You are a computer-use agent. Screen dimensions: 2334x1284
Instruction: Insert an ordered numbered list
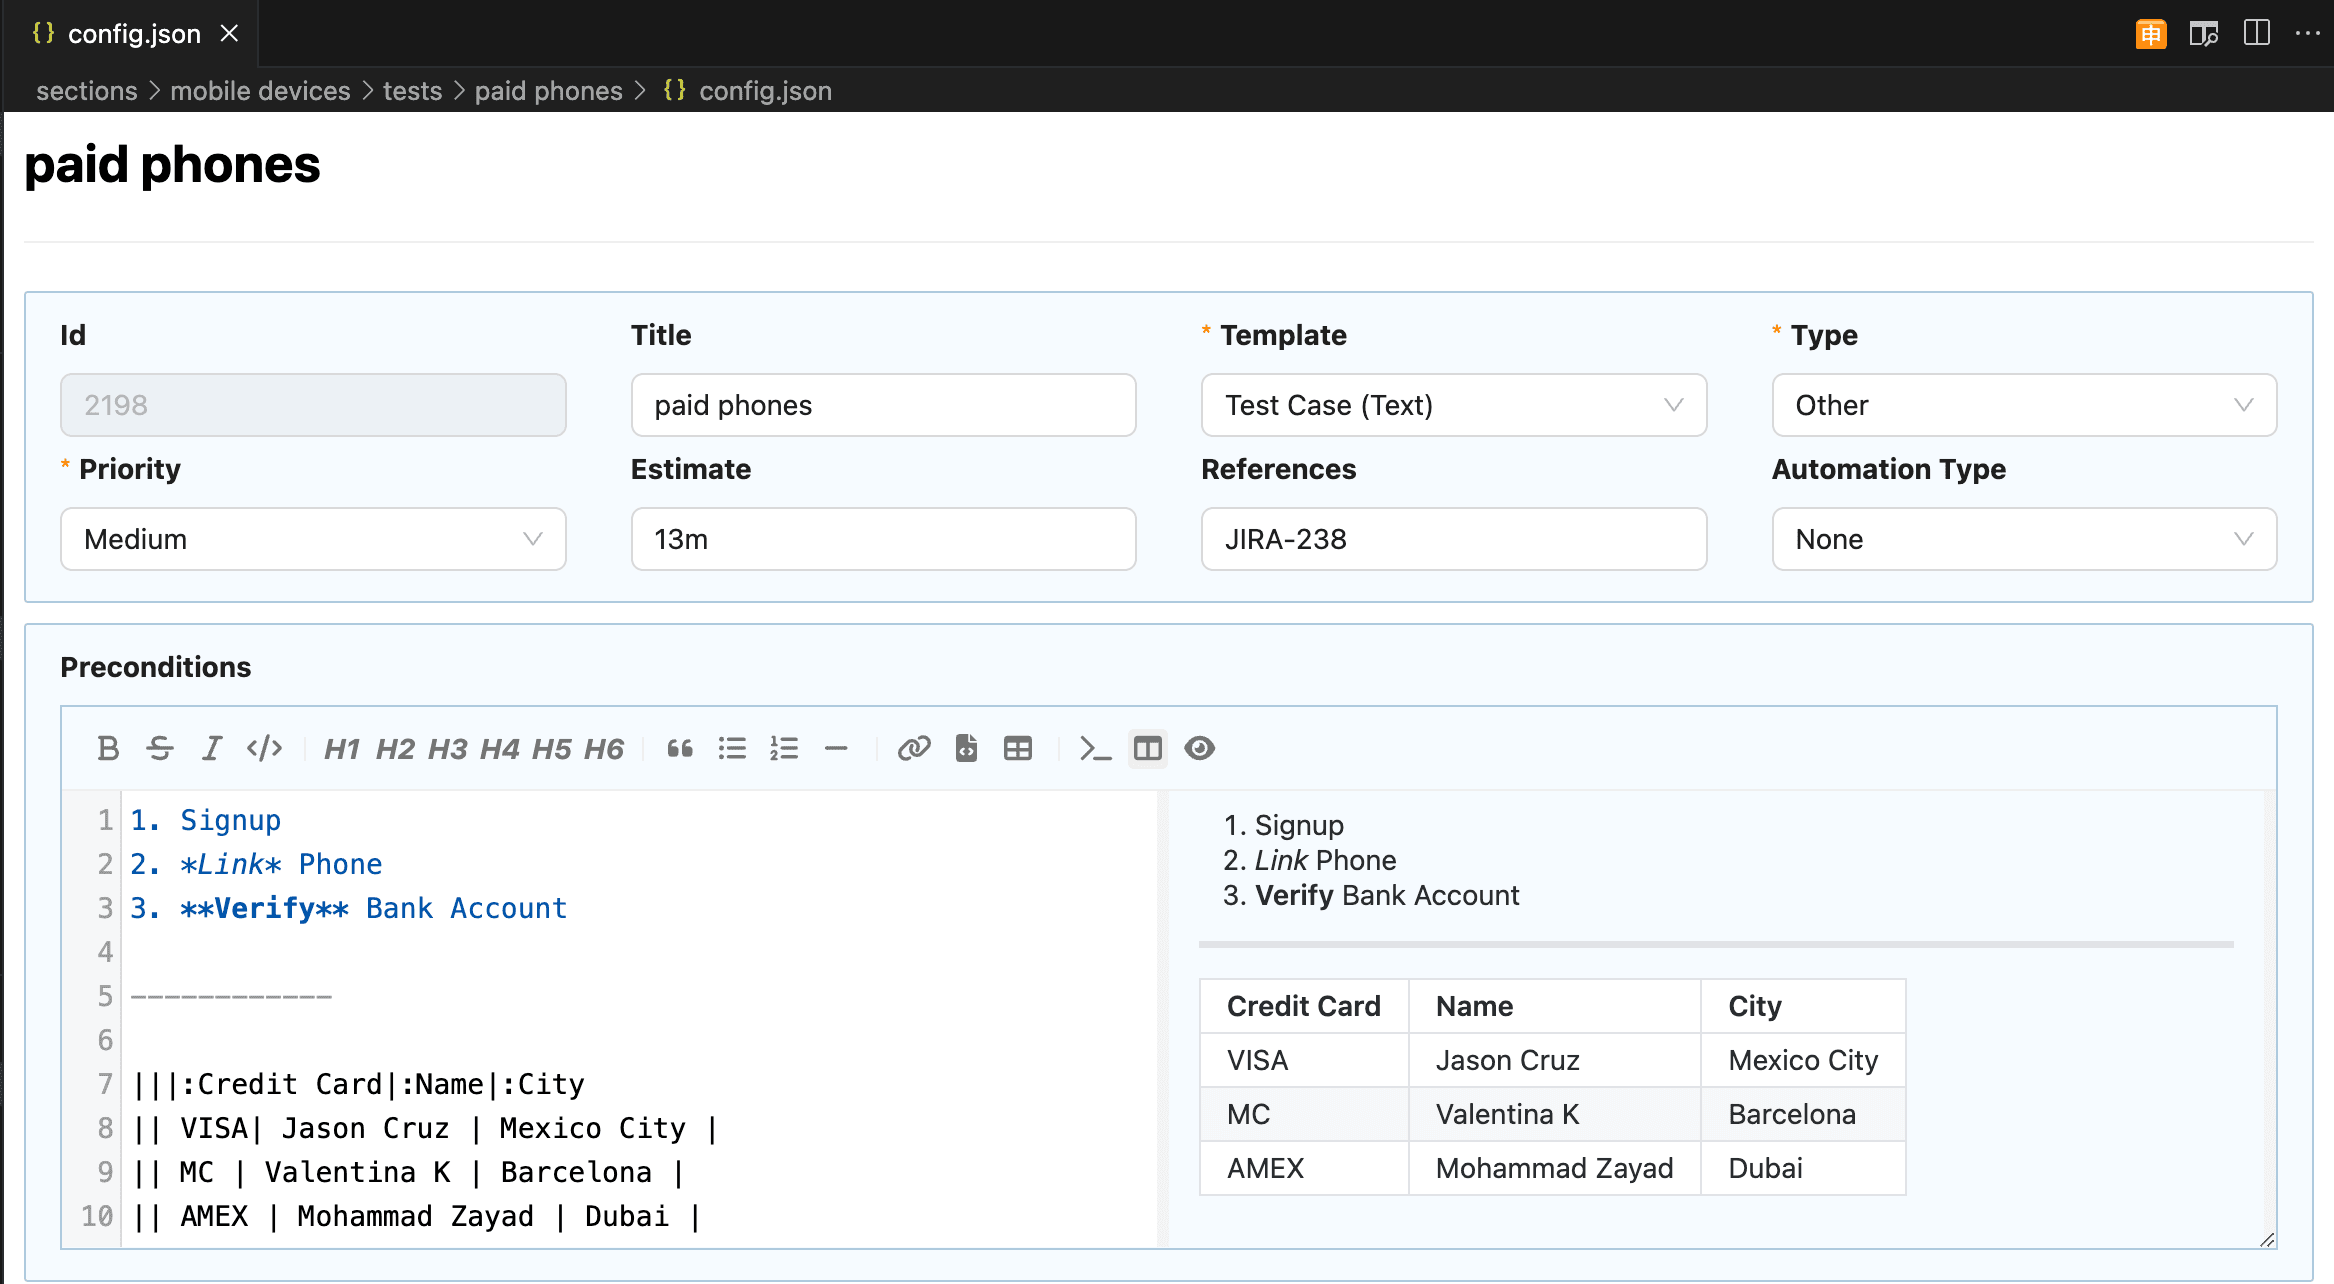(784, 748)
